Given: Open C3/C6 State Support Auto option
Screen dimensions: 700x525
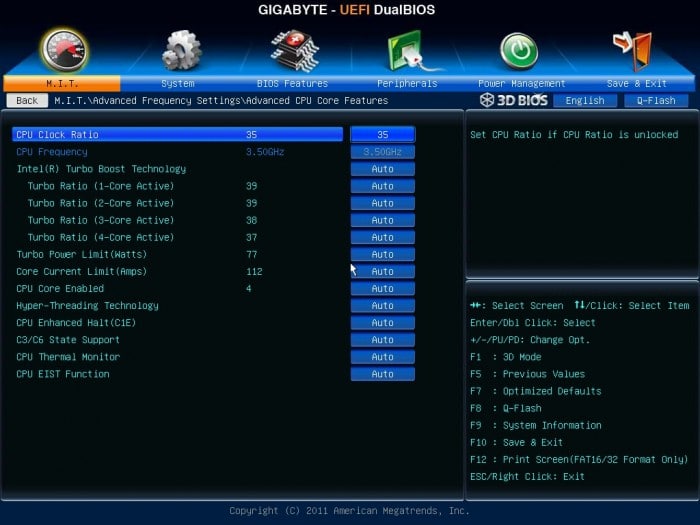Looking at the screenshot, I should 383,340.
